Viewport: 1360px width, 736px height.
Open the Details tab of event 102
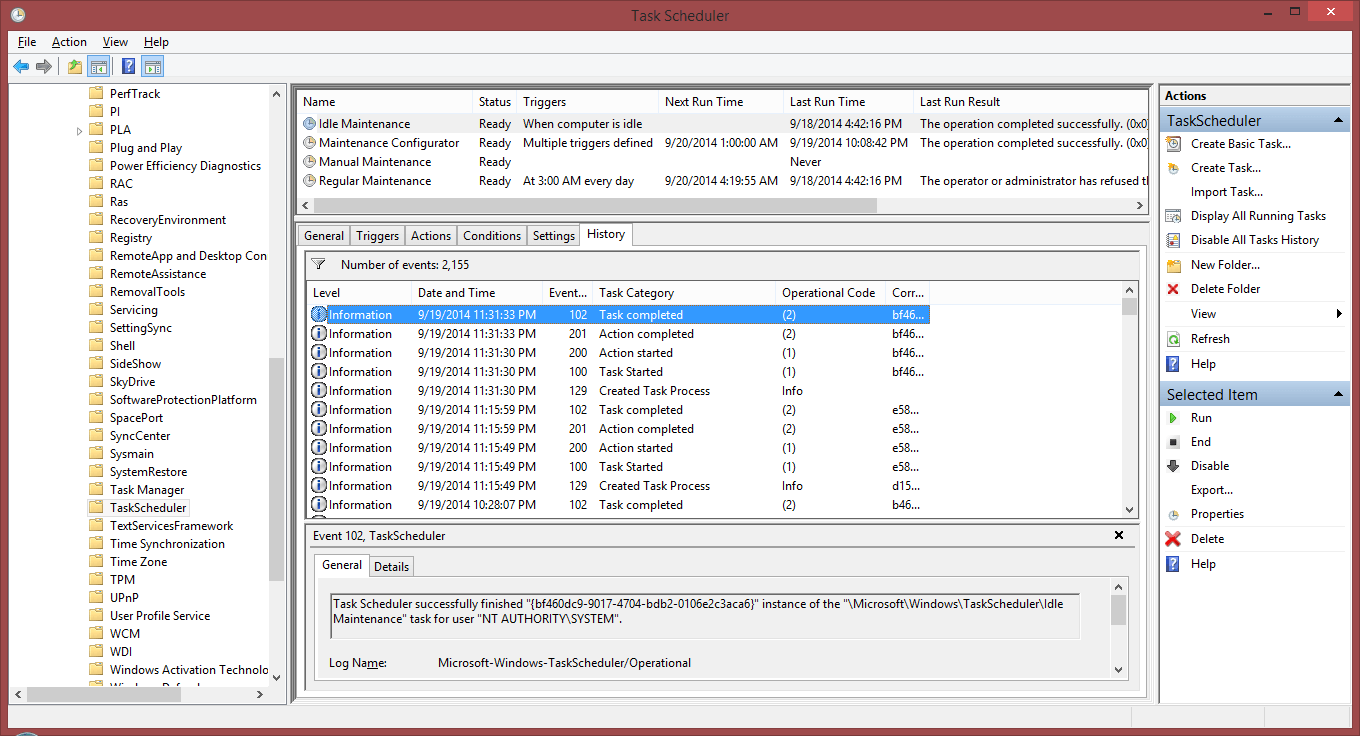391,567
